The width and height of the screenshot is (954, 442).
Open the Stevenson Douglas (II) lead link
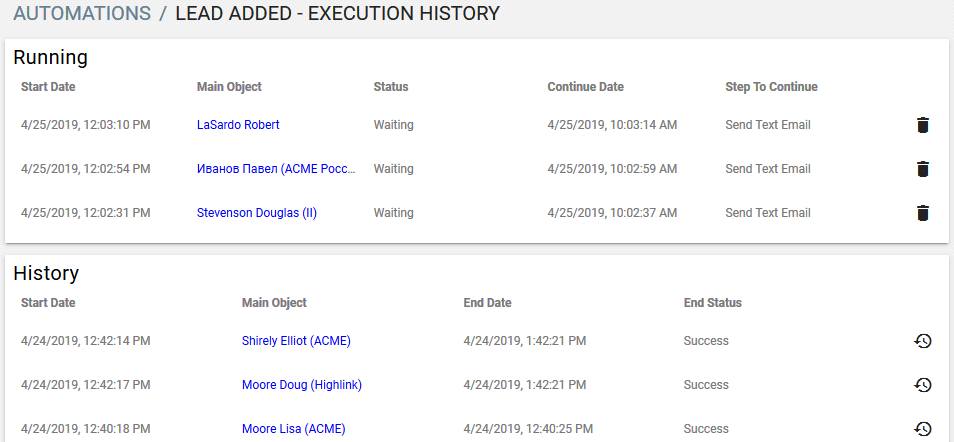tap(257, 212)
